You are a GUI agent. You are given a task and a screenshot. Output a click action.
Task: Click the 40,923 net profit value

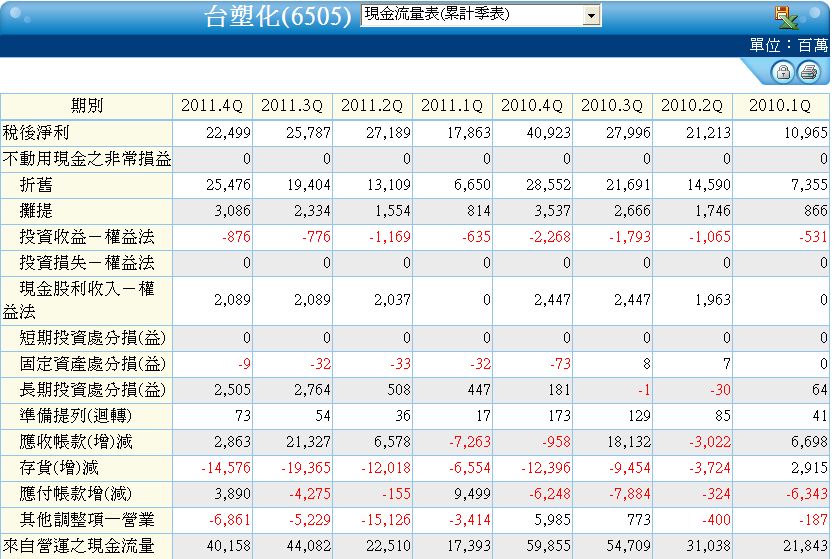[548, 133]
